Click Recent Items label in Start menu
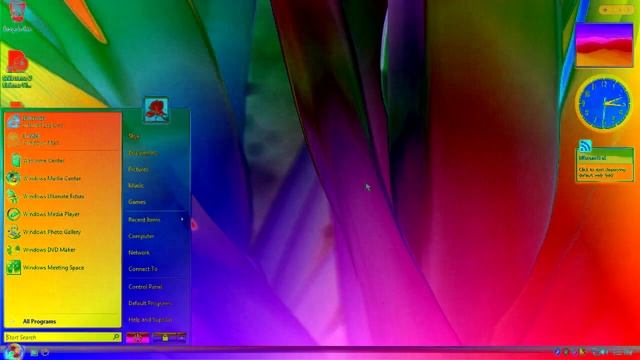 click(x=144, y=220)
